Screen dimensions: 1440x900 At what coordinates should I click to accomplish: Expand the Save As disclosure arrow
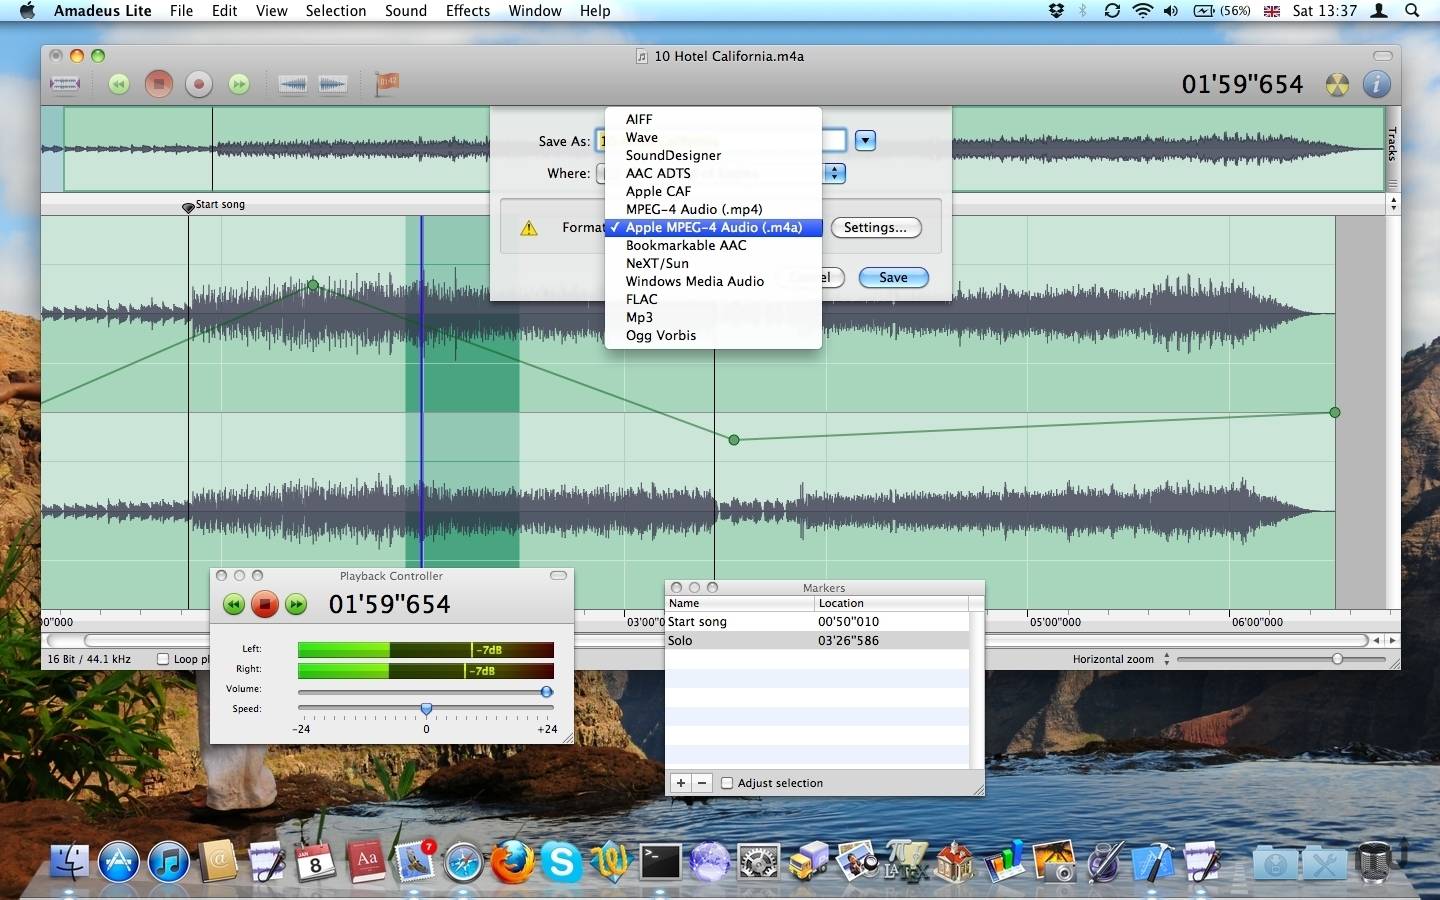click(866, 141)
